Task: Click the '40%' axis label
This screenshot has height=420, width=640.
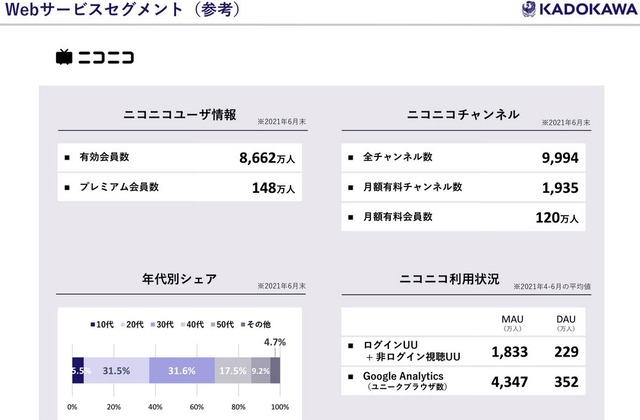Action: [x=155, y=407]
